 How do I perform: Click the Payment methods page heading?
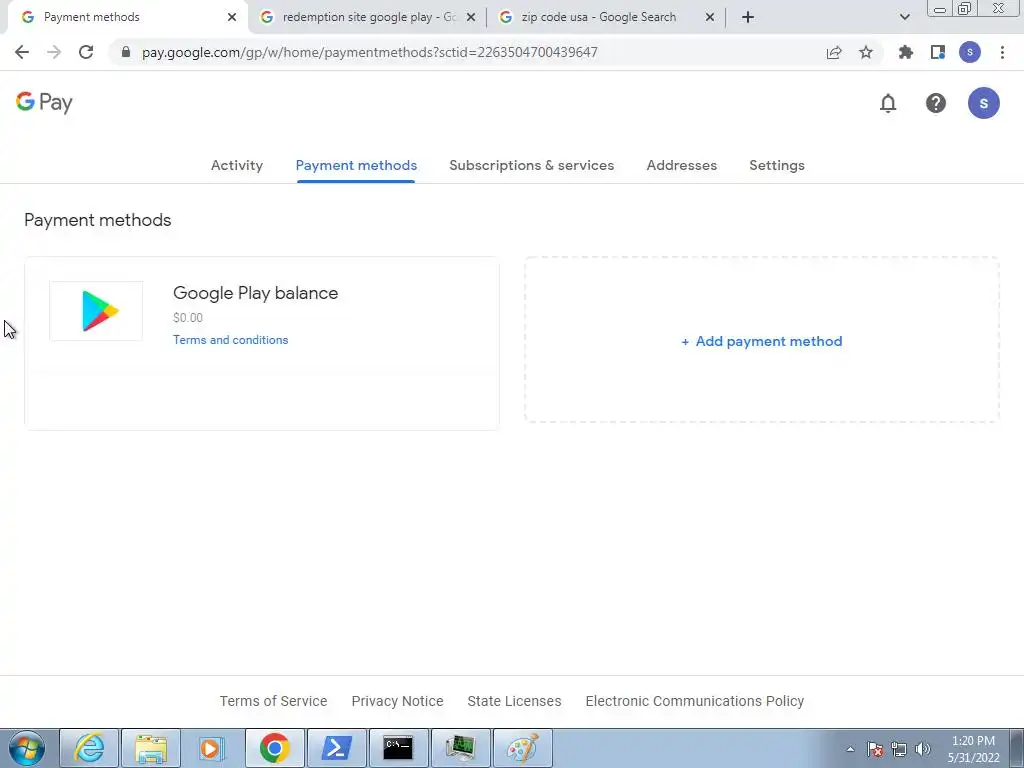tap(97, 220)
